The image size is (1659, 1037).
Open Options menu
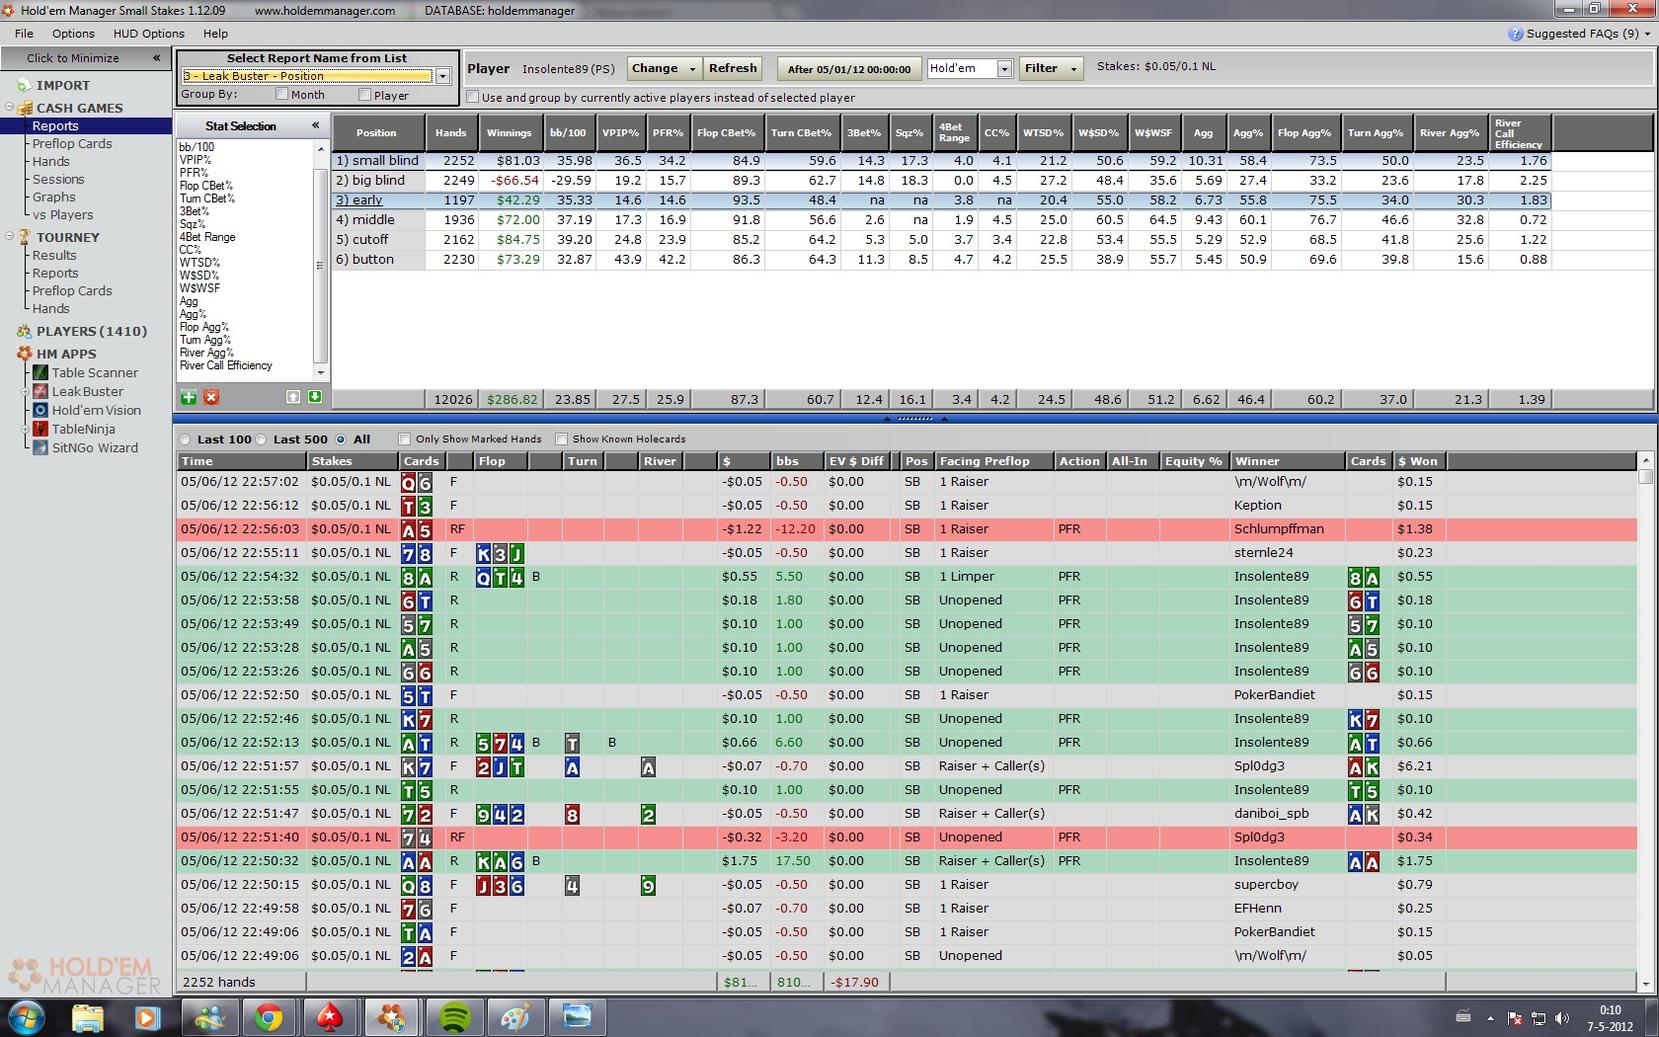(73, 33)
